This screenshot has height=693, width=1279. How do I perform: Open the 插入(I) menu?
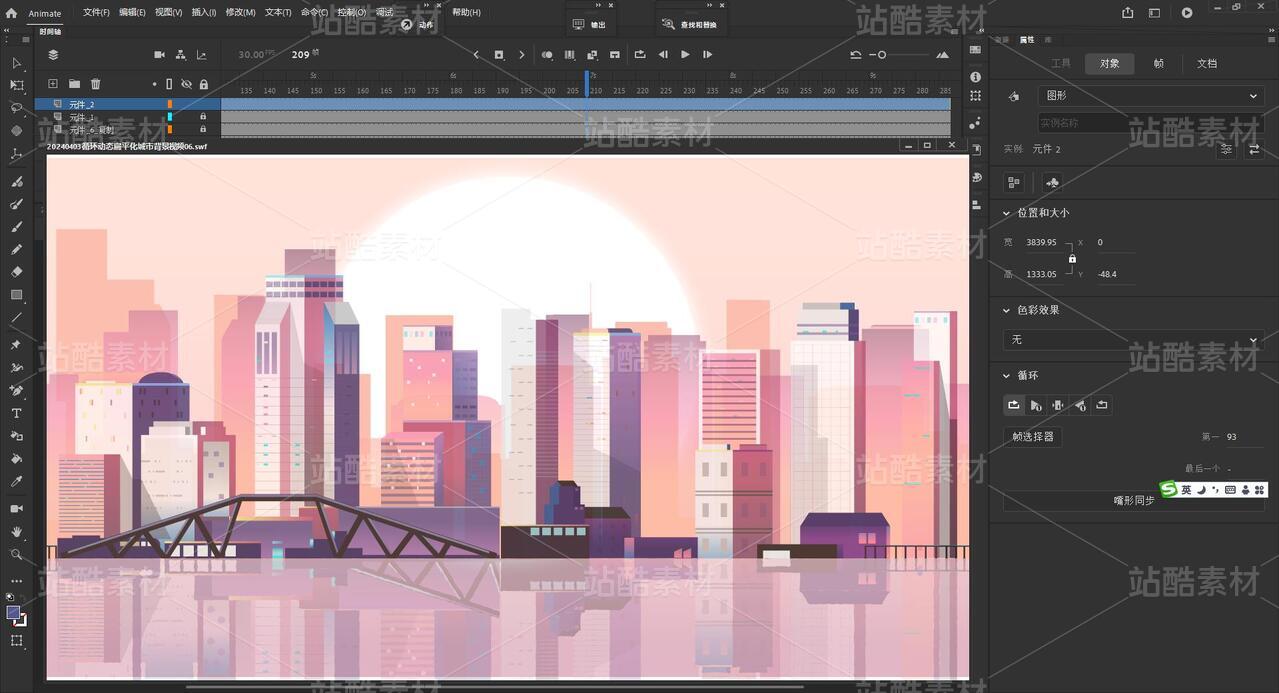click(204, 13)
